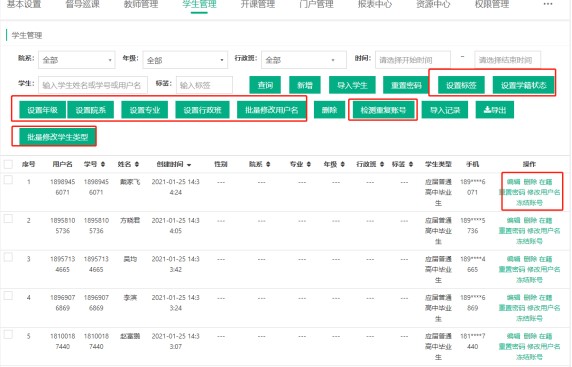Open the more (…) navigation menu

(548, 4)
